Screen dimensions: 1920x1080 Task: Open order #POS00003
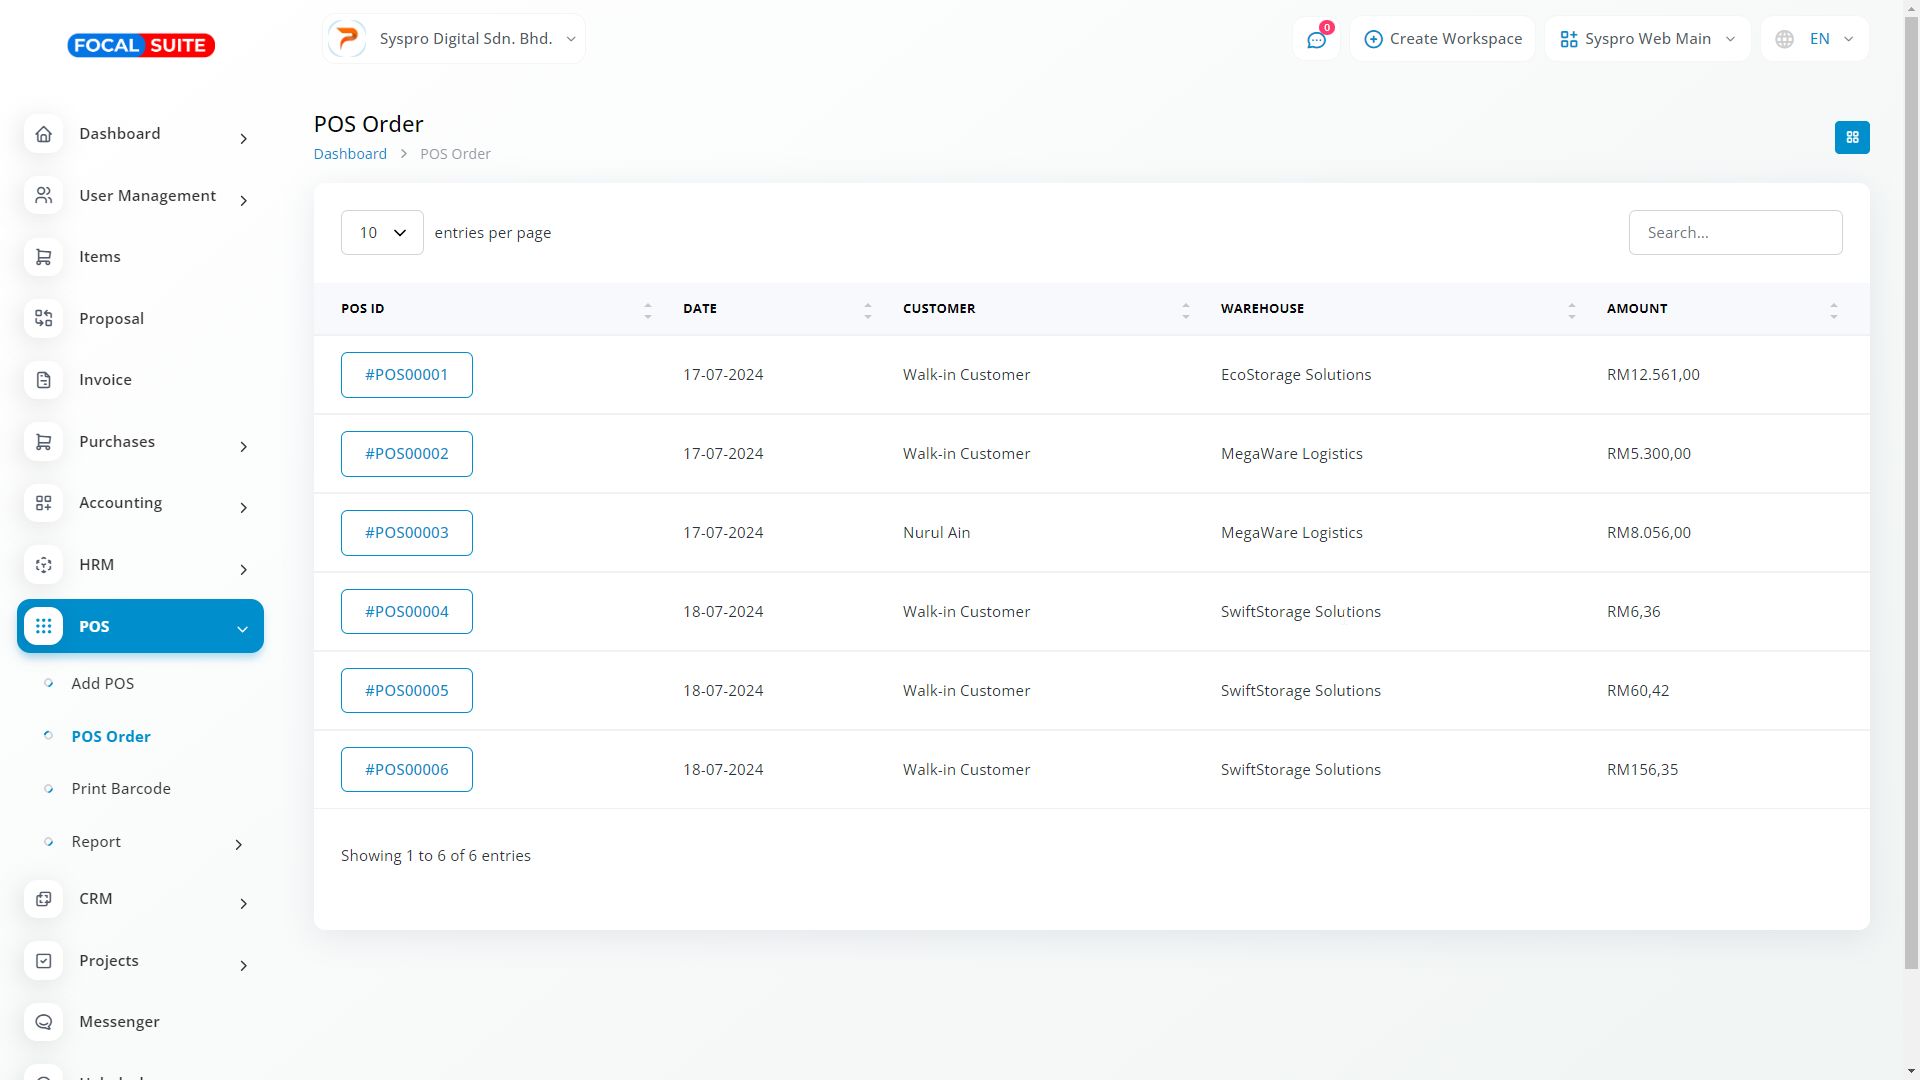point(406,533)
